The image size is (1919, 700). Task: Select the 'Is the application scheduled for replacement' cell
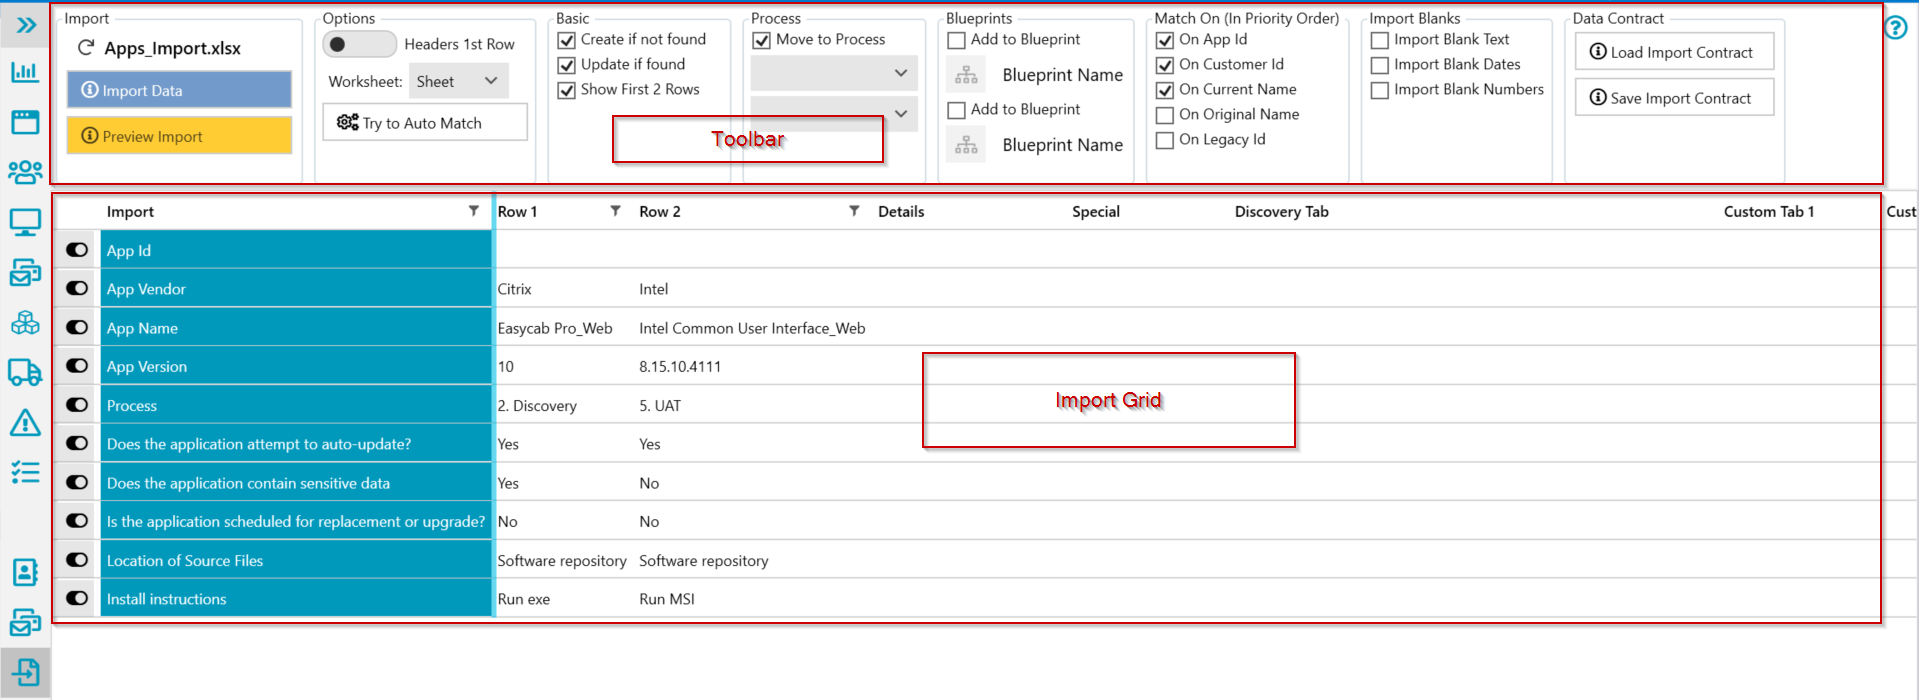tap(296, 522)
